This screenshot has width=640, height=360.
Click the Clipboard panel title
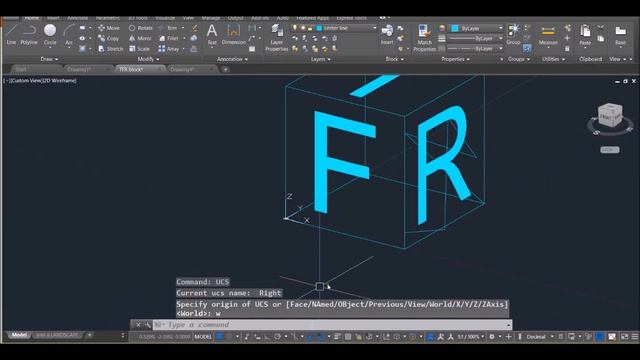(590, 59)
